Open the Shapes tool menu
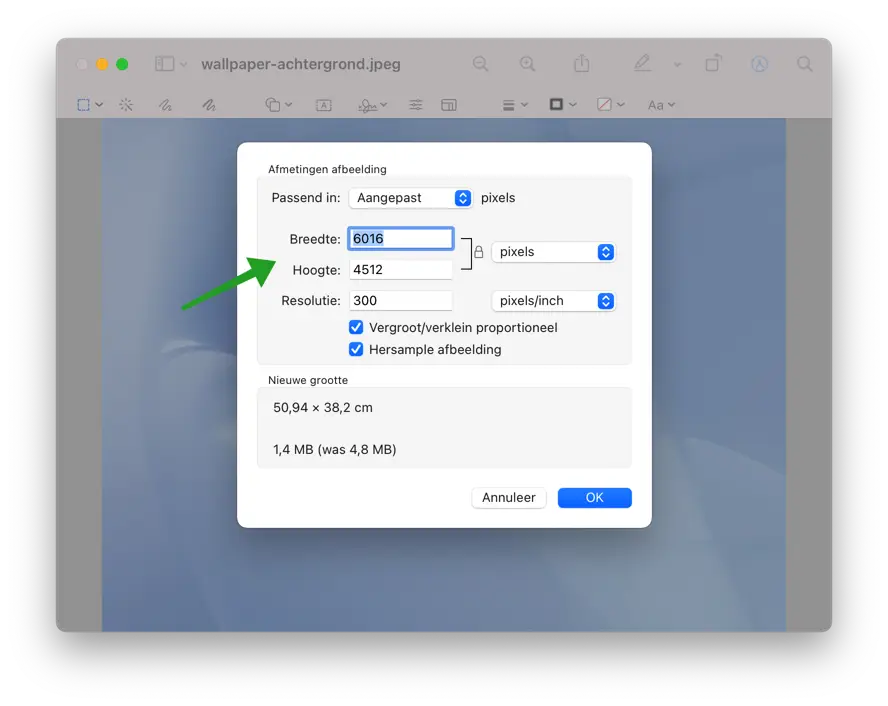Viewport: 888px width, 706px height. pyautogui.click(x=278, y=105)
